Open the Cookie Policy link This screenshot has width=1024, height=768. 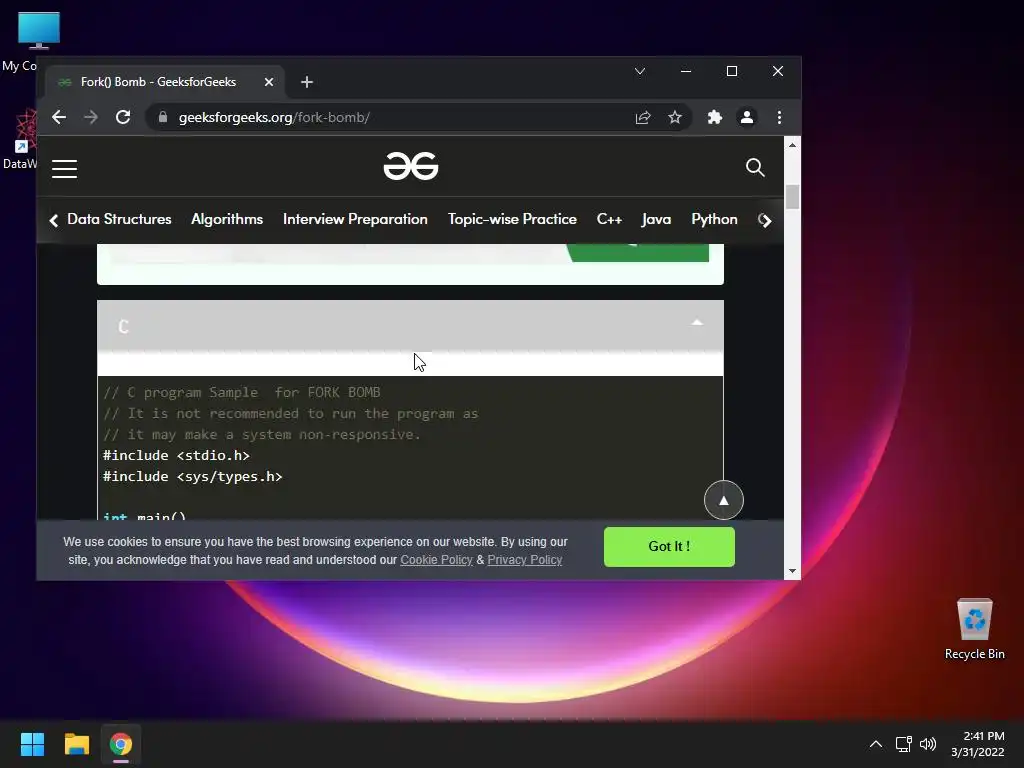pyautogui.click(x=436, y=560)
